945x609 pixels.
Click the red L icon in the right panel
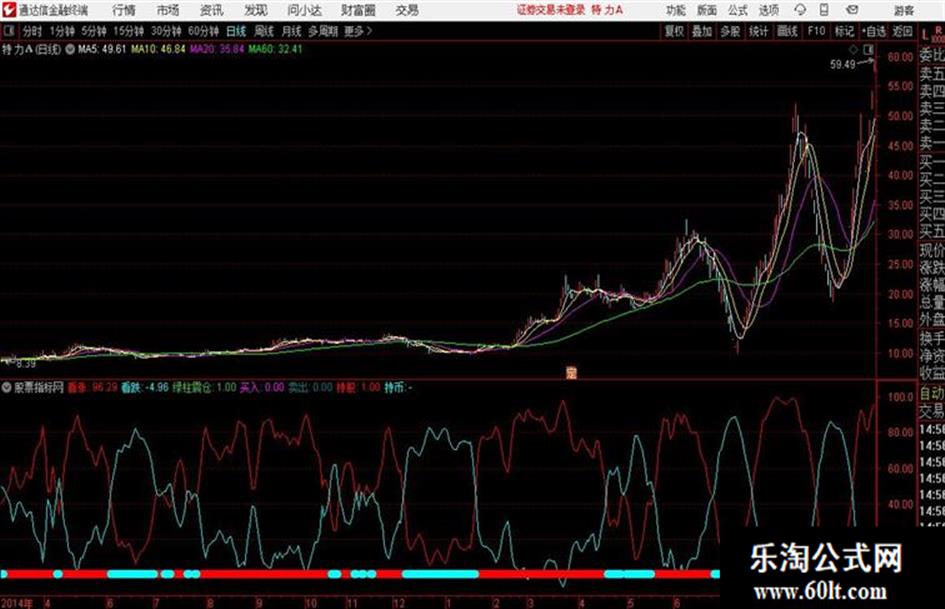[925, 35]
